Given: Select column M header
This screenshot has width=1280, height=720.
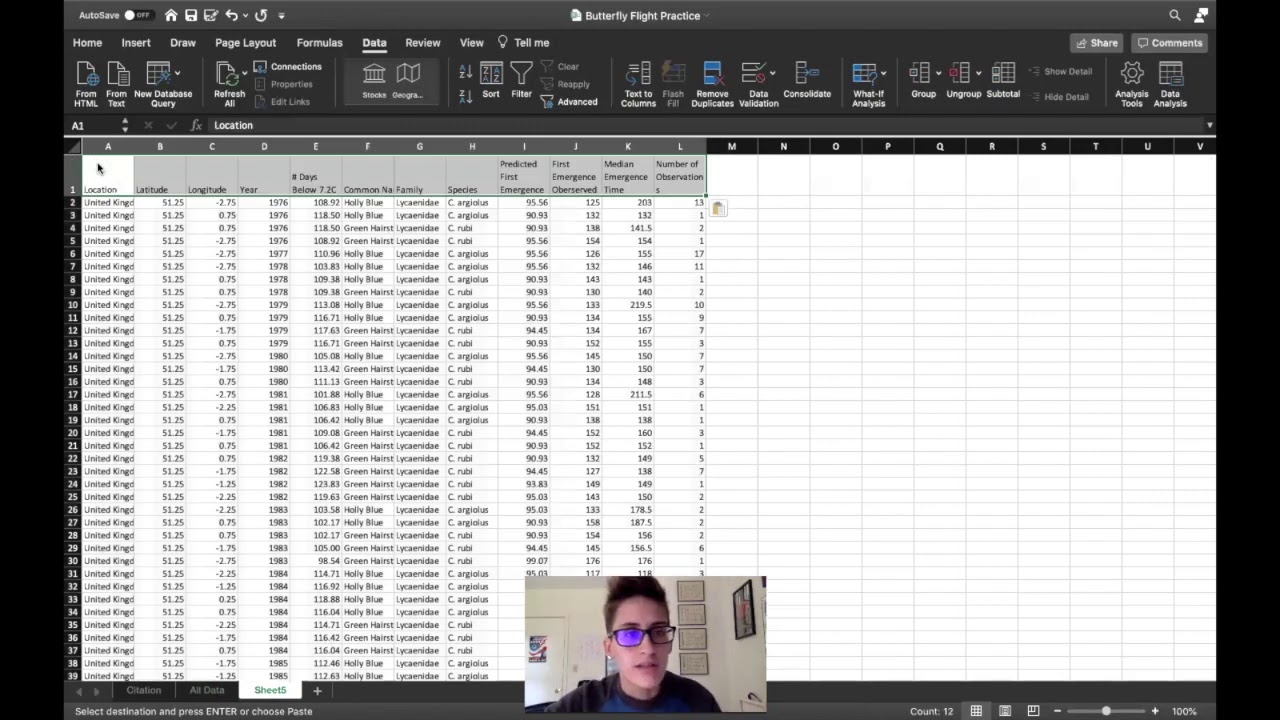Looking at the screenshot, I should point(731,147).
